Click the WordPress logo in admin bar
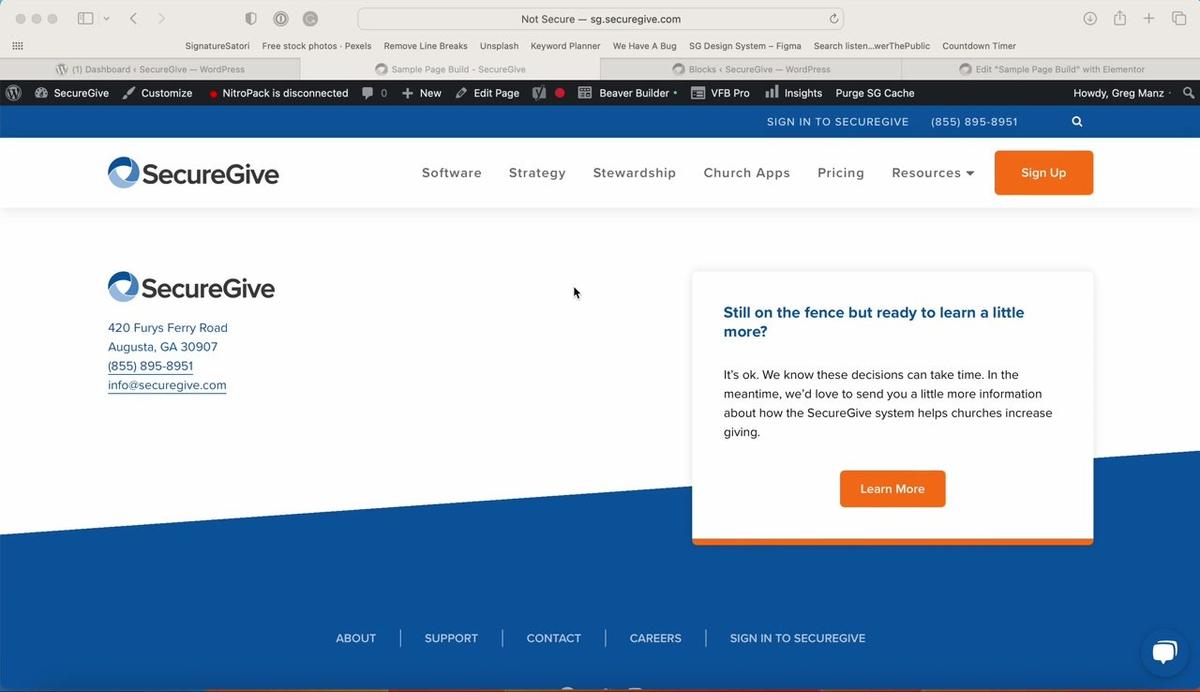1200x692 pixels. point(14,93)
